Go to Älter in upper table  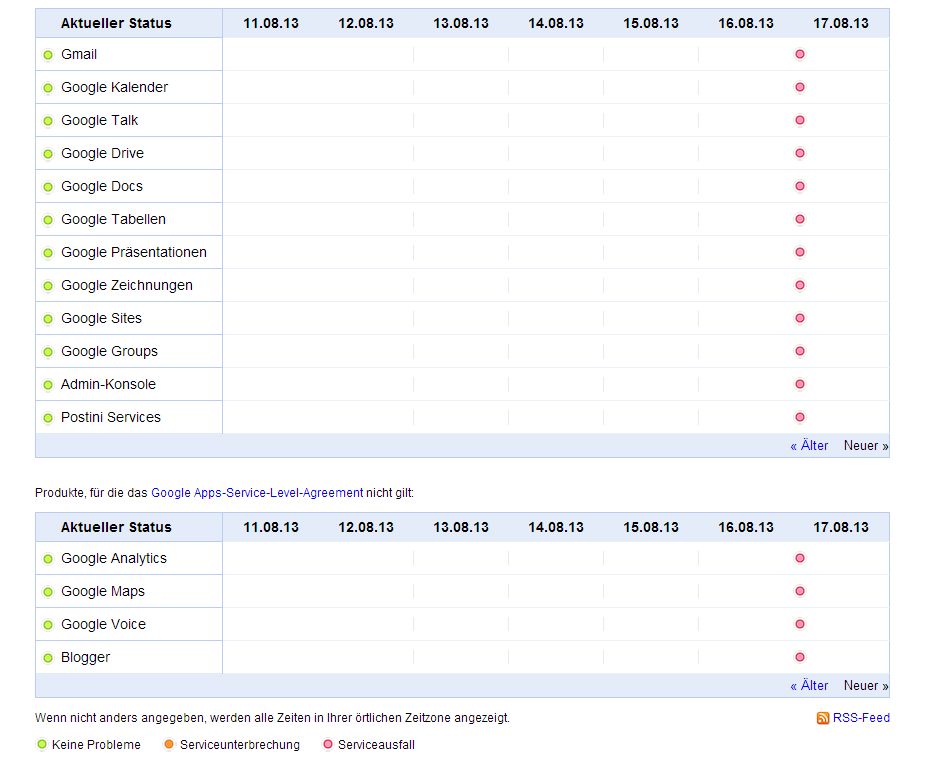pyautogui.click(x=809, y=446)
